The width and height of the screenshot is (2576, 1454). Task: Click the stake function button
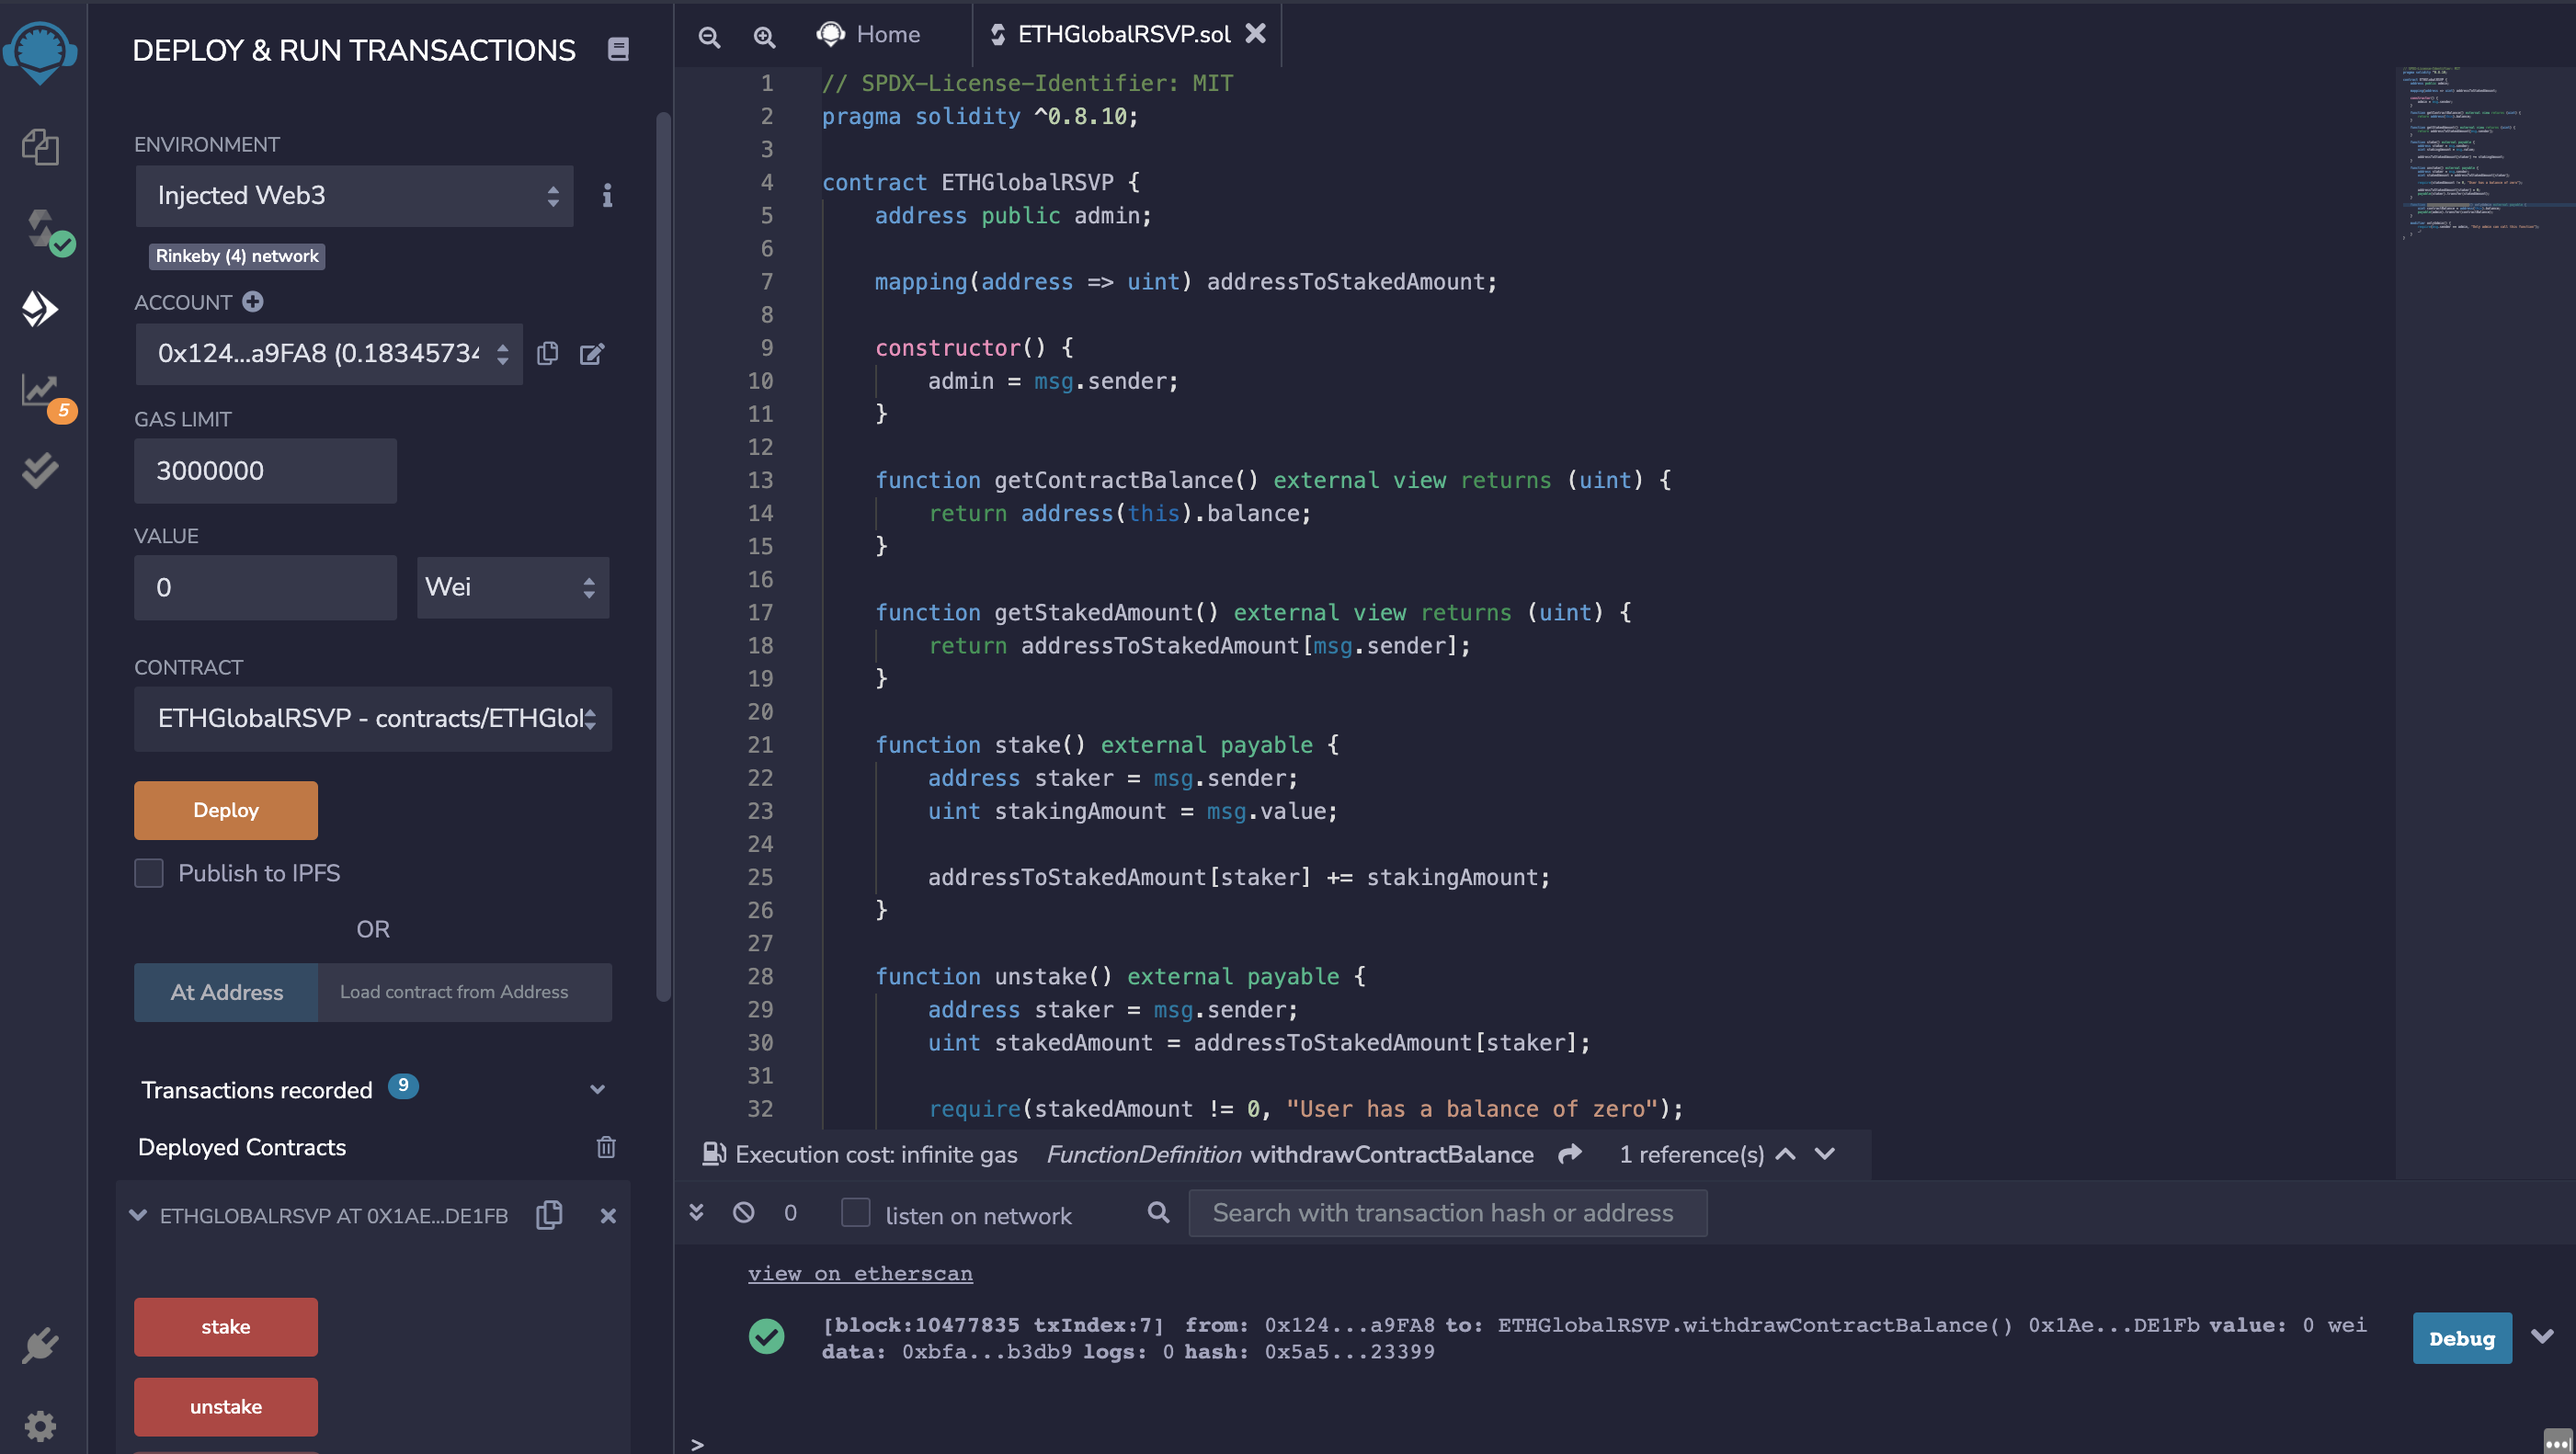click(x=224, y=1325)
